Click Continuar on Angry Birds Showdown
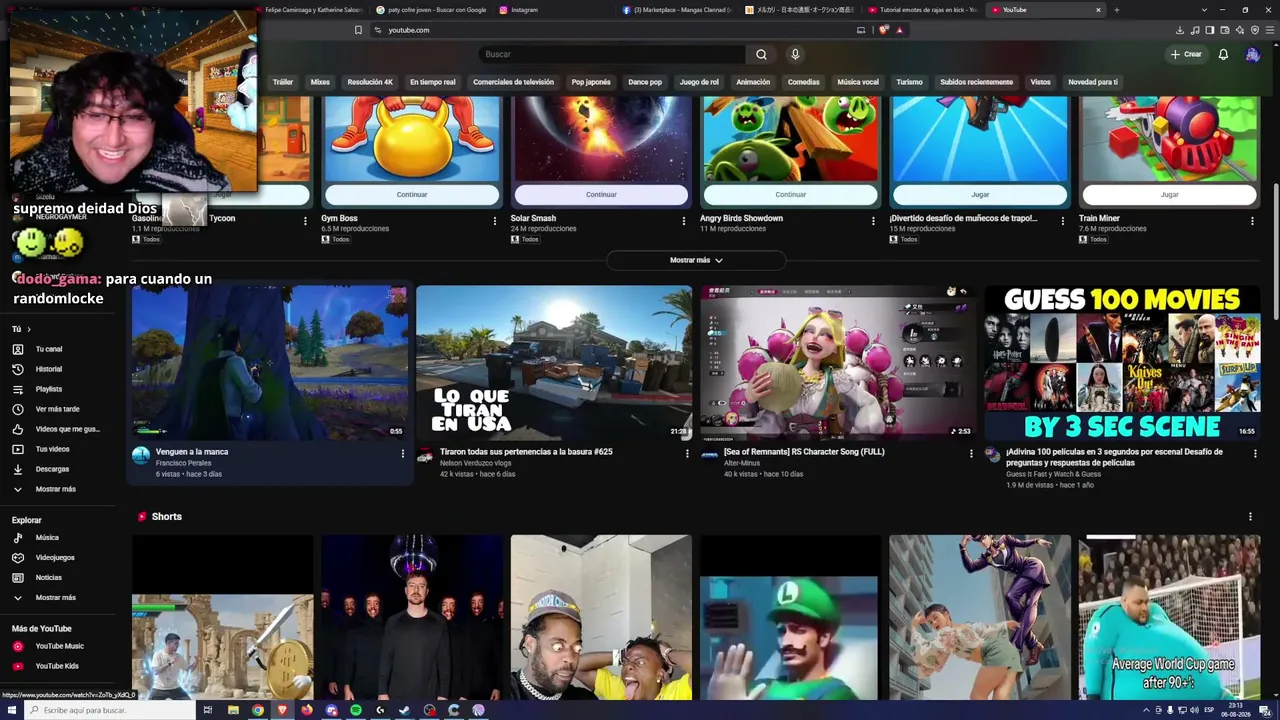The height and width of the screenshot is (720, 1280). coord(790,195)
